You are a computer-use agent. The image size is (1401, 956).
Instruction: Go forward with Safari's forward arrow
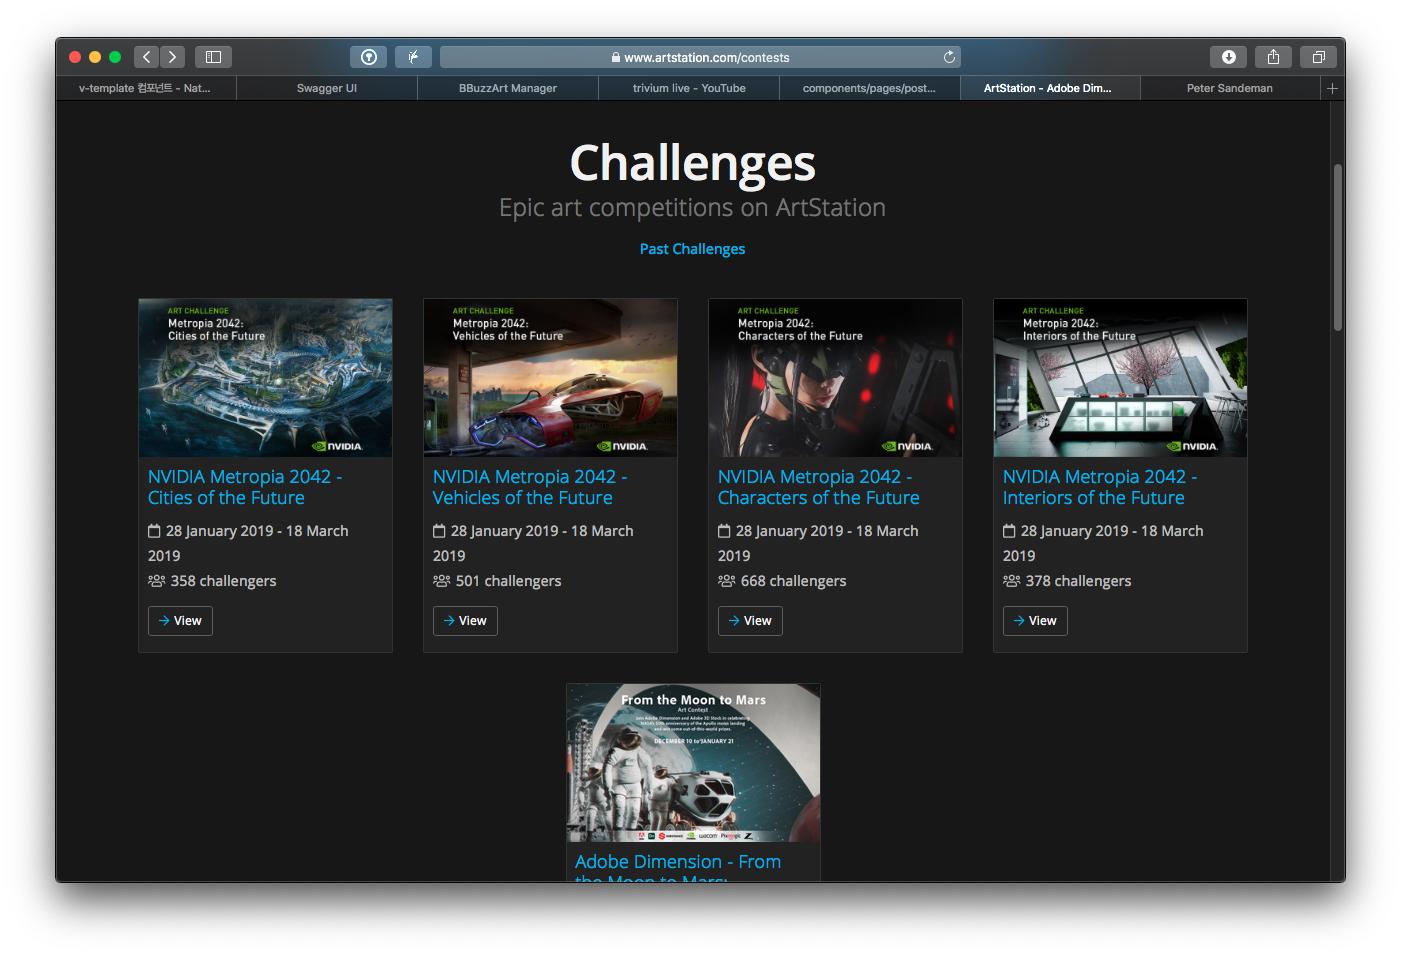tap(172, 57)
